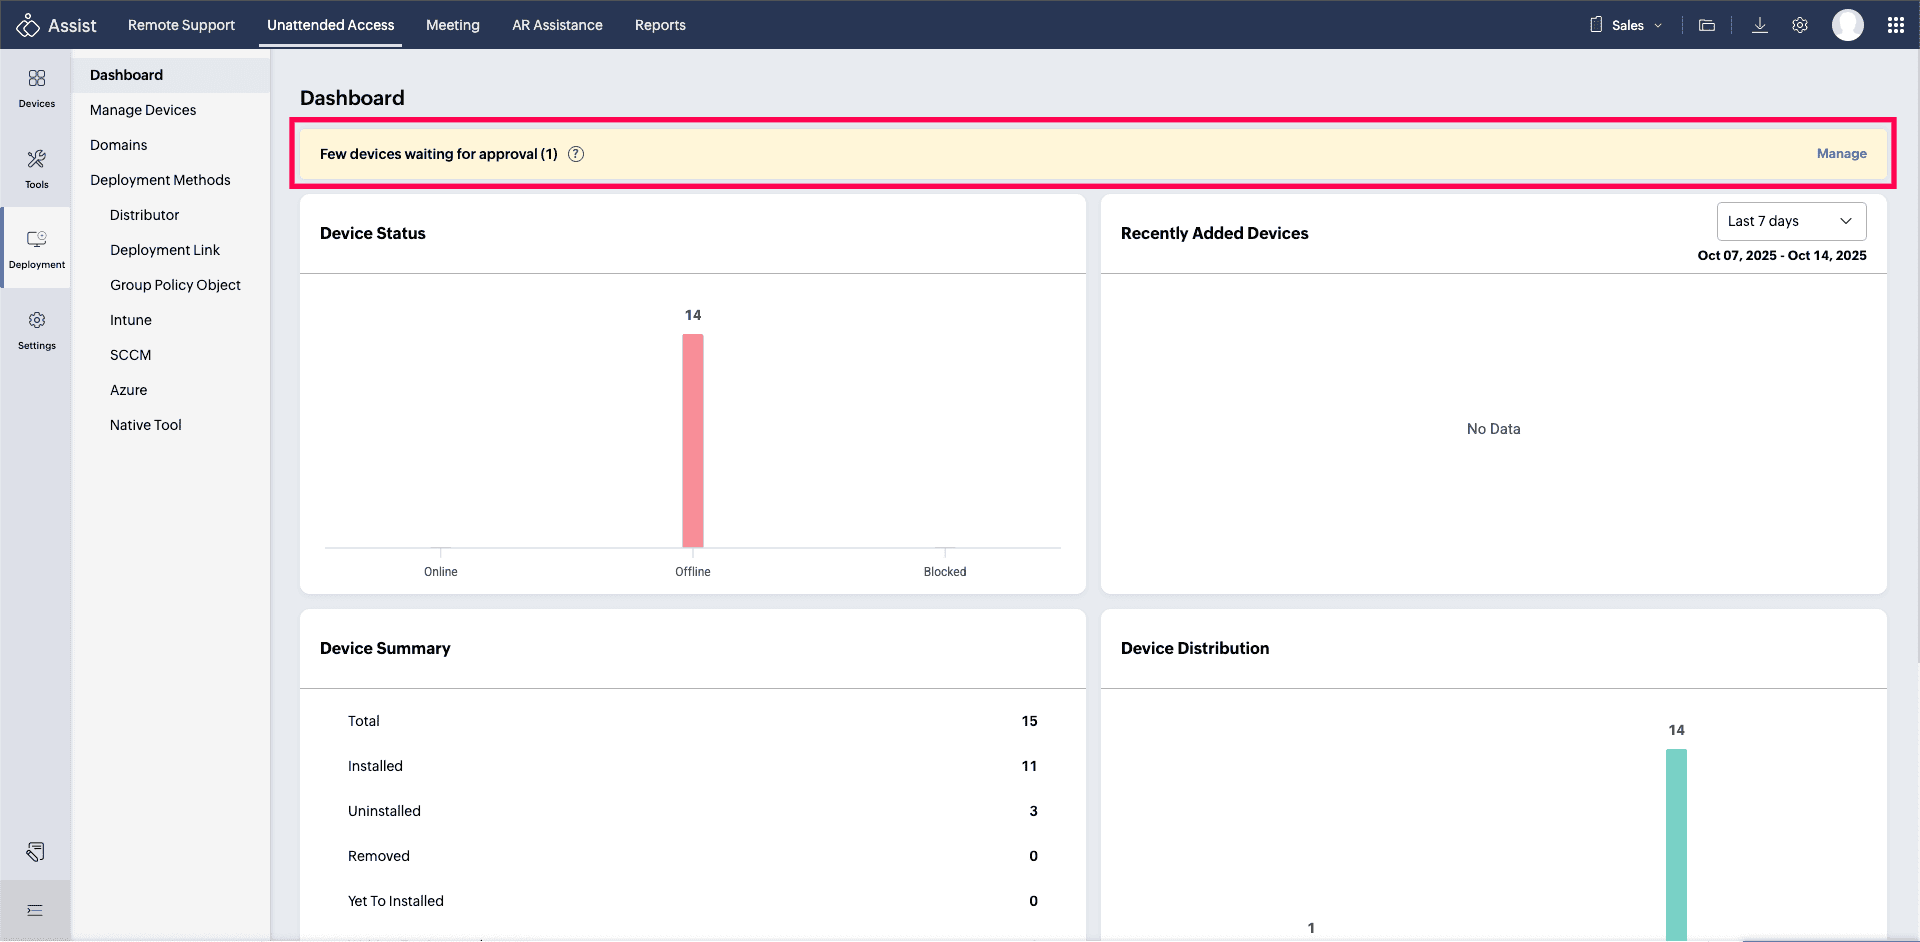Select Group Policy Object deployment method
The image size is (1920, 942).
coord(175,285)
